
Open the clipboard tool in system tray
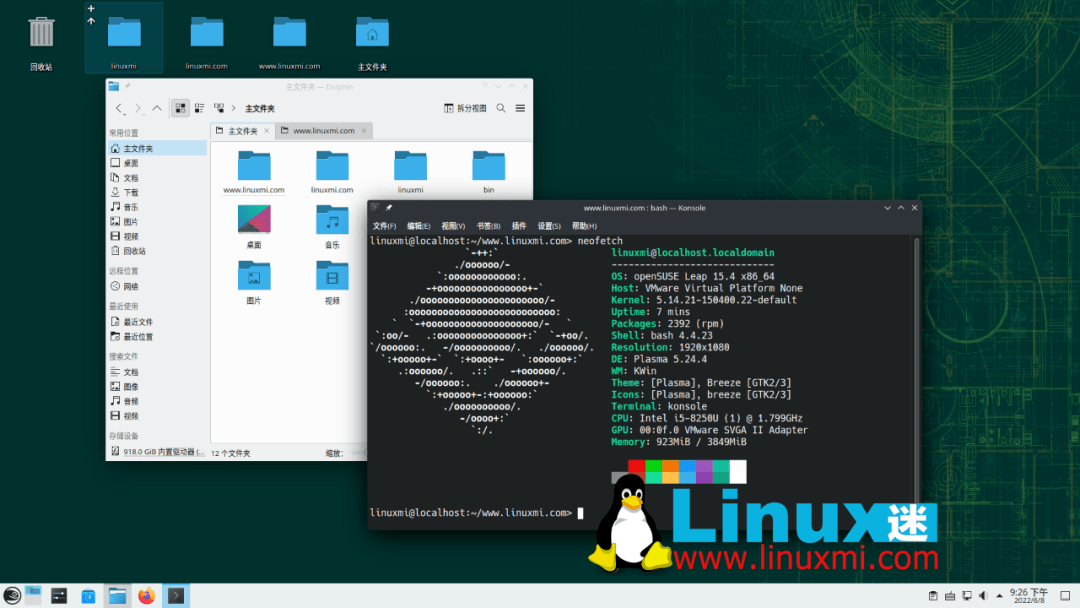pyautogui.click(x=934, y=594)
